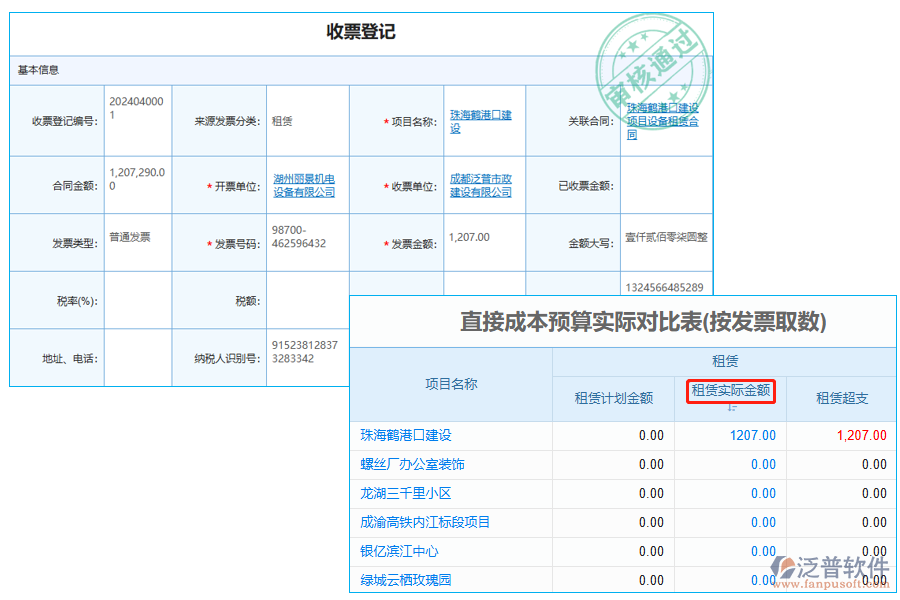Open the 绿城云栖玫瑰园 project link
Viewport: 900px width, 600px height.
tap(405, 580)
